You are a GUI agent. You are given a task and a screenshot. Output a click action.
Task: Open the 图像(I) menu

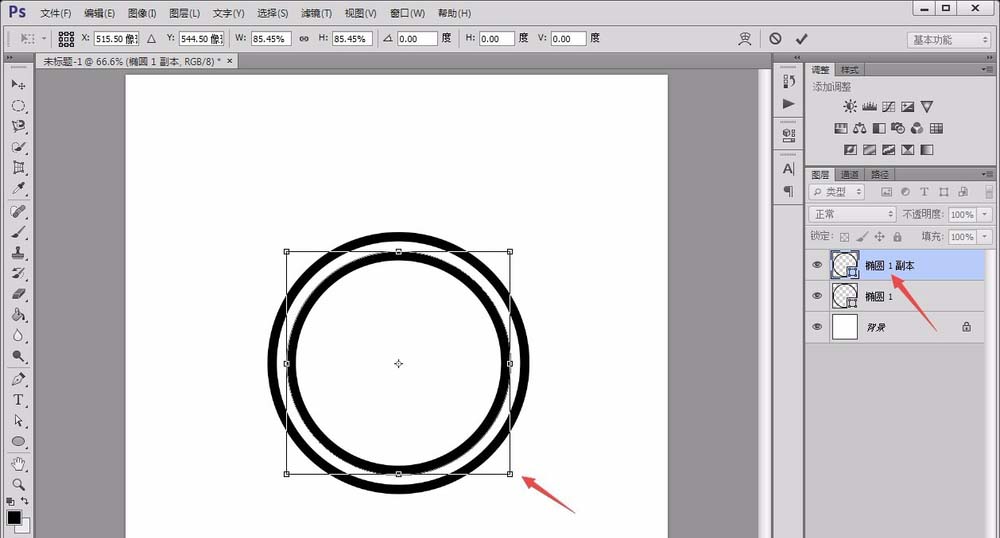(142, 13)
